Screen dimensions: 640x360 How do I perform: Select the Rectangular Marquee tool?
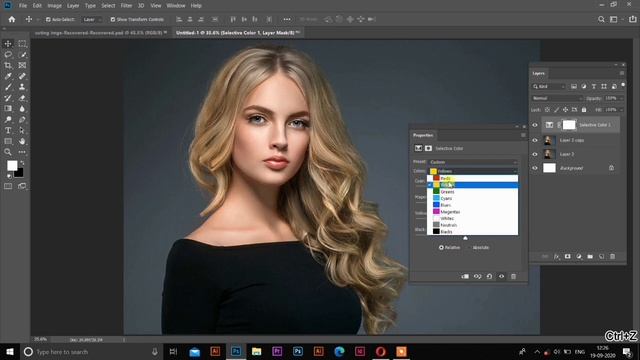22,44
